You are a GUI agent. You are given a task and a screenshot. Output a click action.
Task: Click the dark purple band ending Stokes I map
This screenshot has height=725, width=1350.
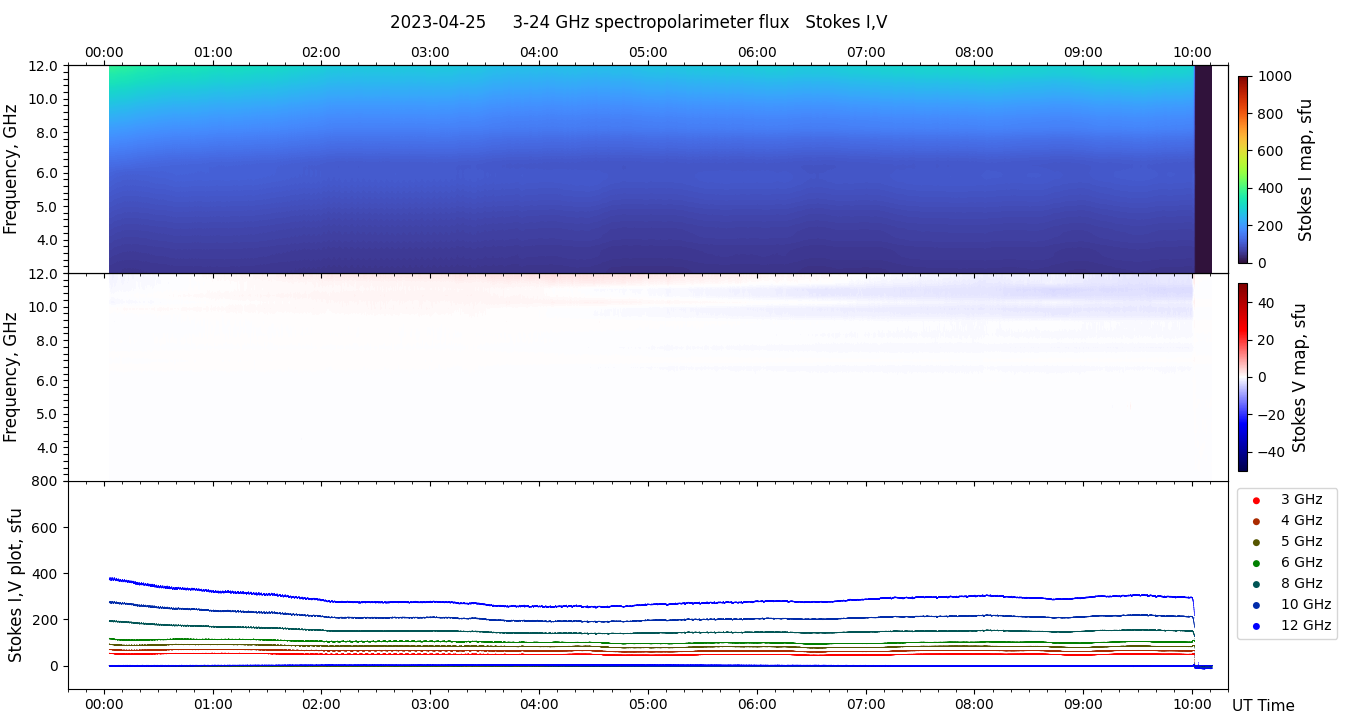click(x=1203, y=169)
